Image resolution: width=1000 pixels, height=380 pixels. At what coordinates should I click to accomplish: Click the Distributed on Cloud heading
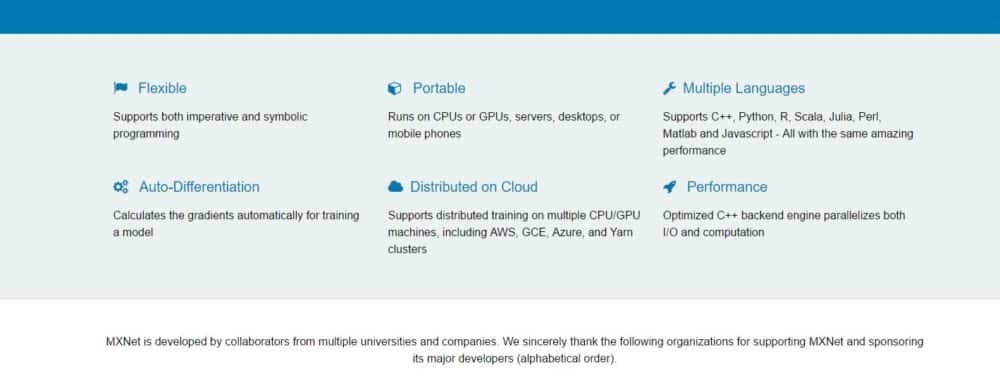tap(474, 187)
